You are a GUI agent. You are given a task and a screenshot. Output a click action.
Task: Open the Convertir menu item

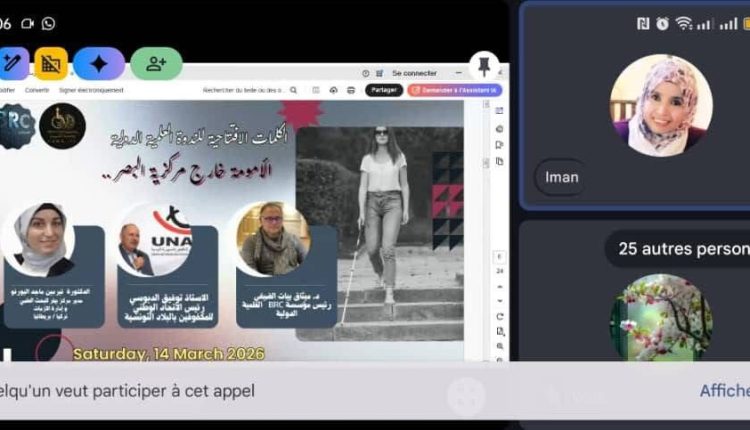(x=37, y=90)
